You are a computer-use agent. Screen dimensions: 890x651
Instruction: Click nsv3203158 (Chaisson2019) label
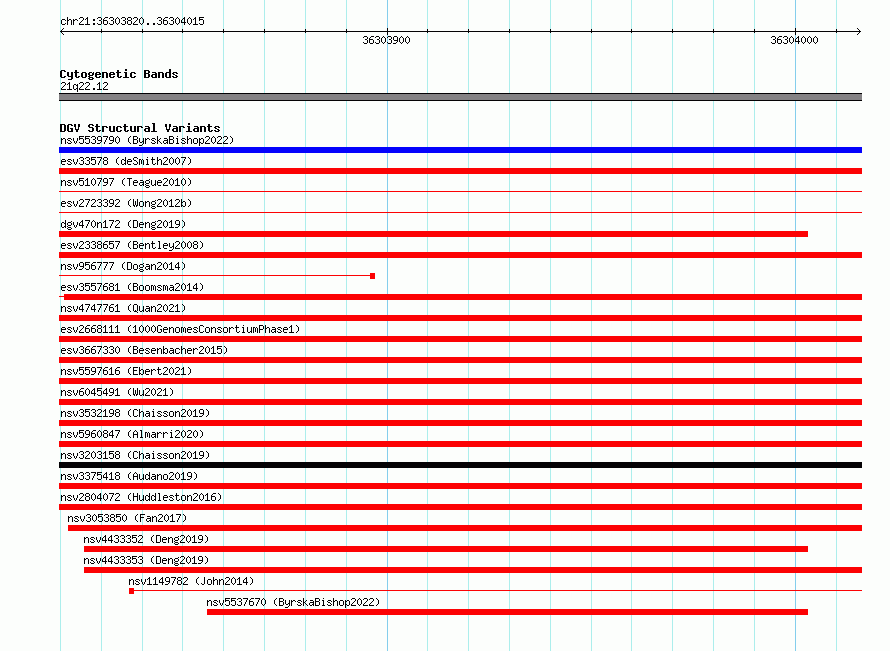(x=135, y=455)
